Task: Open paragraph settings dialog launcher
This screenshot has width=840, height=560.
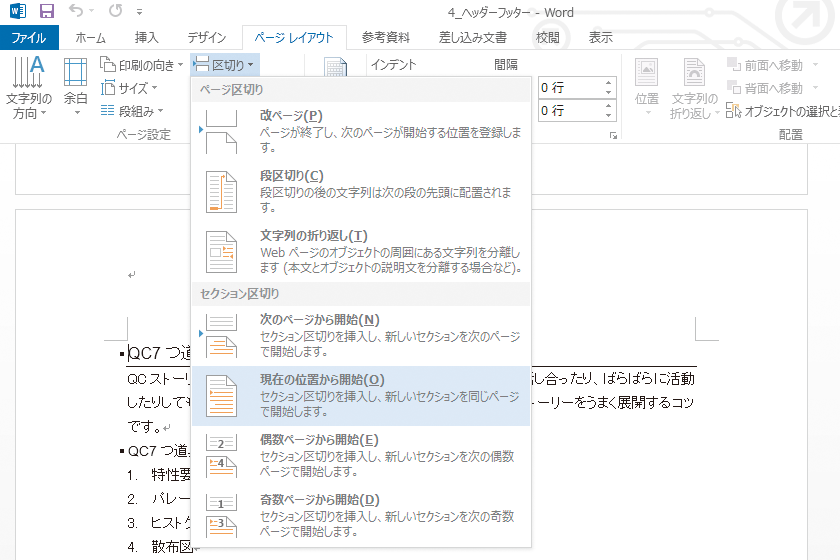Action: point(613,136)
